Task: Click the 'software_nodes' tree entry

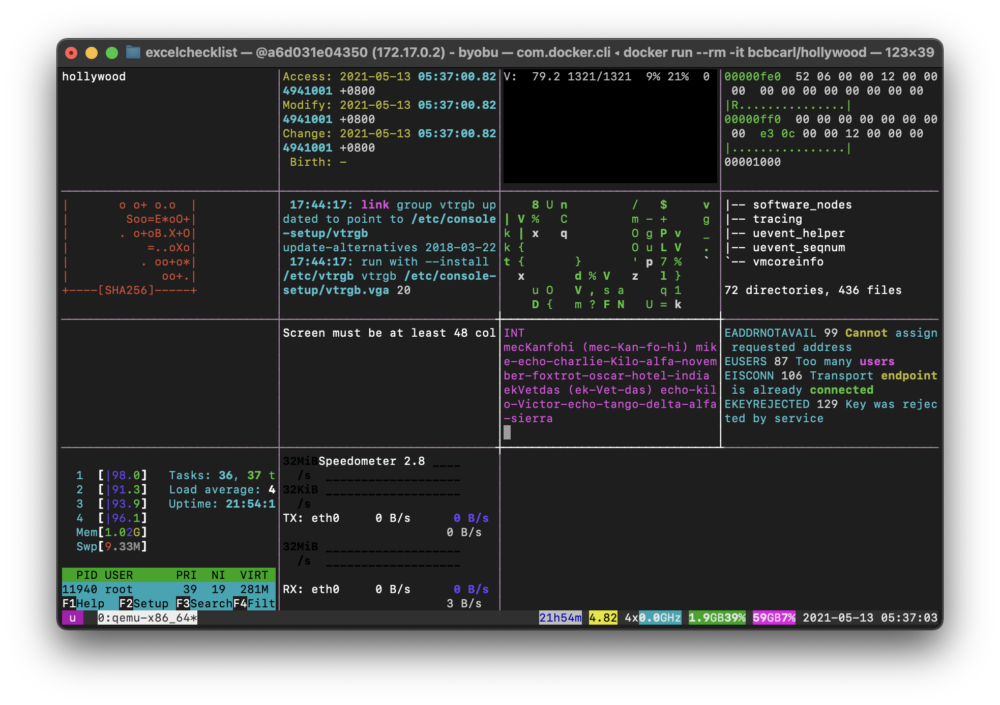Action: [802, 205]
